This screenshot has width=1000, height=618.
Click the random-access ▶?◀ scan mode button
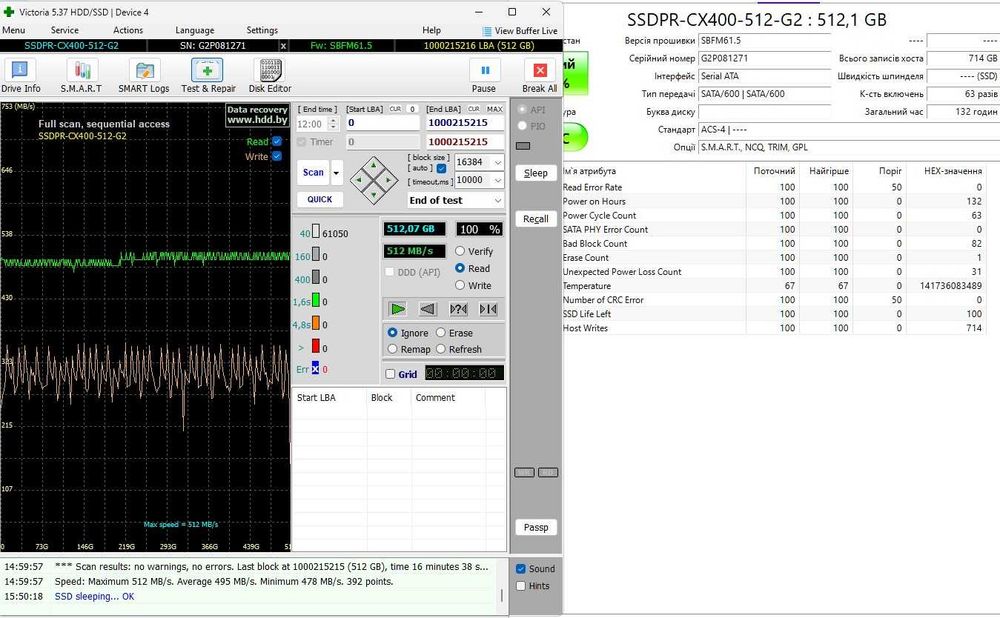(x=458, y=309)
